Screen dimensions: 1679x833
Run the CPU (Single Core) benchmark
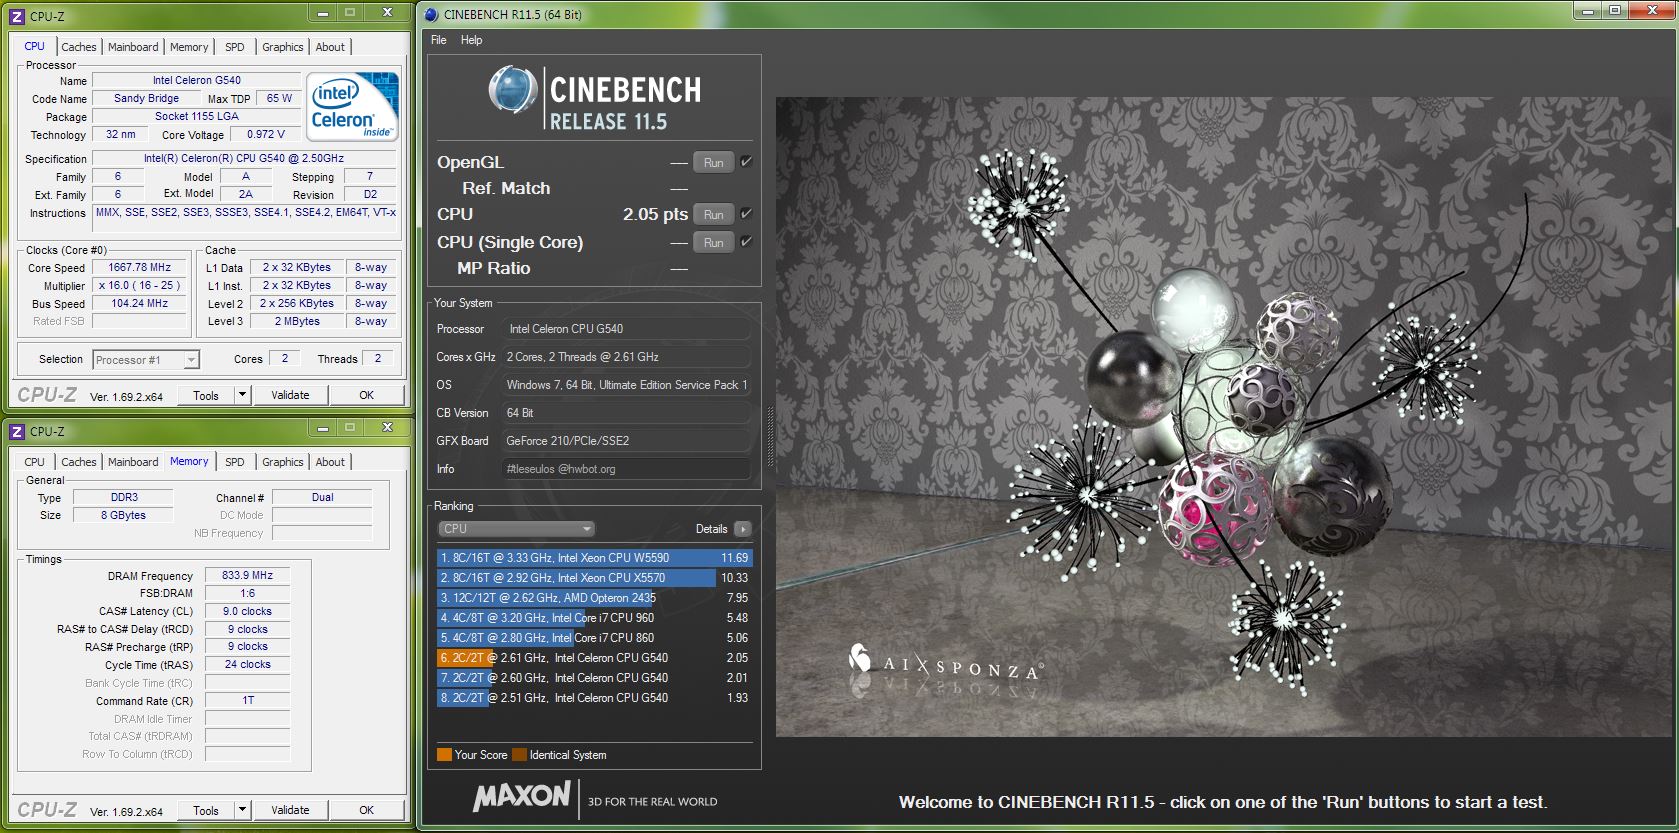714,242
